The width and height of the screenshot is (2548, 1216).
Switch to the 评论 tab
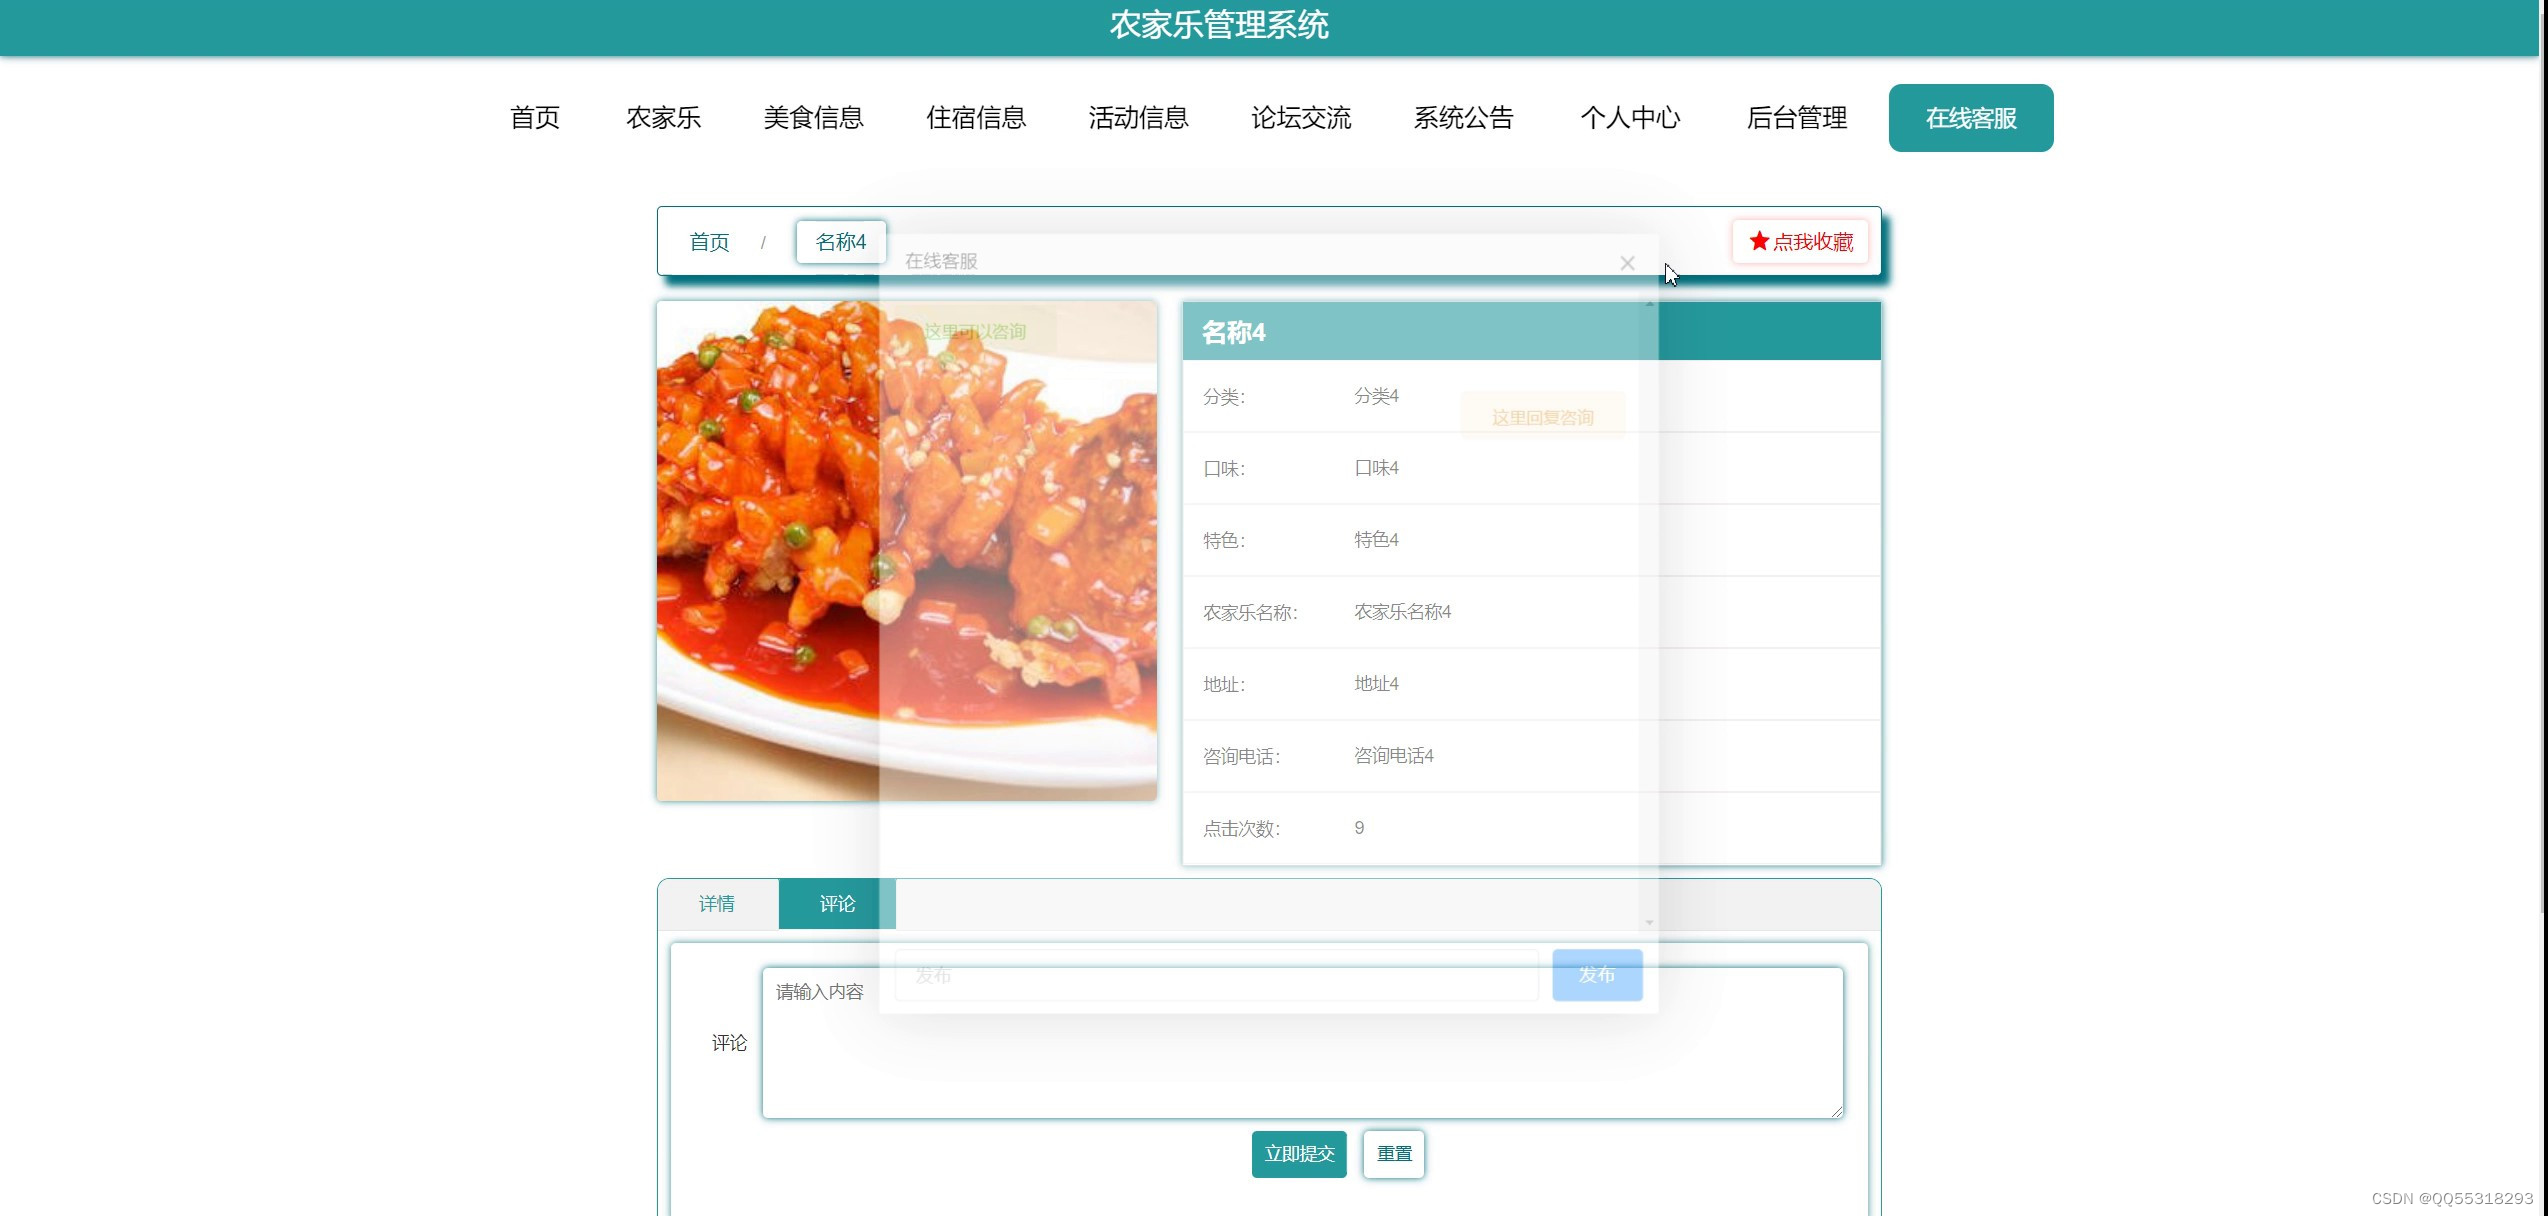[836, 903]
